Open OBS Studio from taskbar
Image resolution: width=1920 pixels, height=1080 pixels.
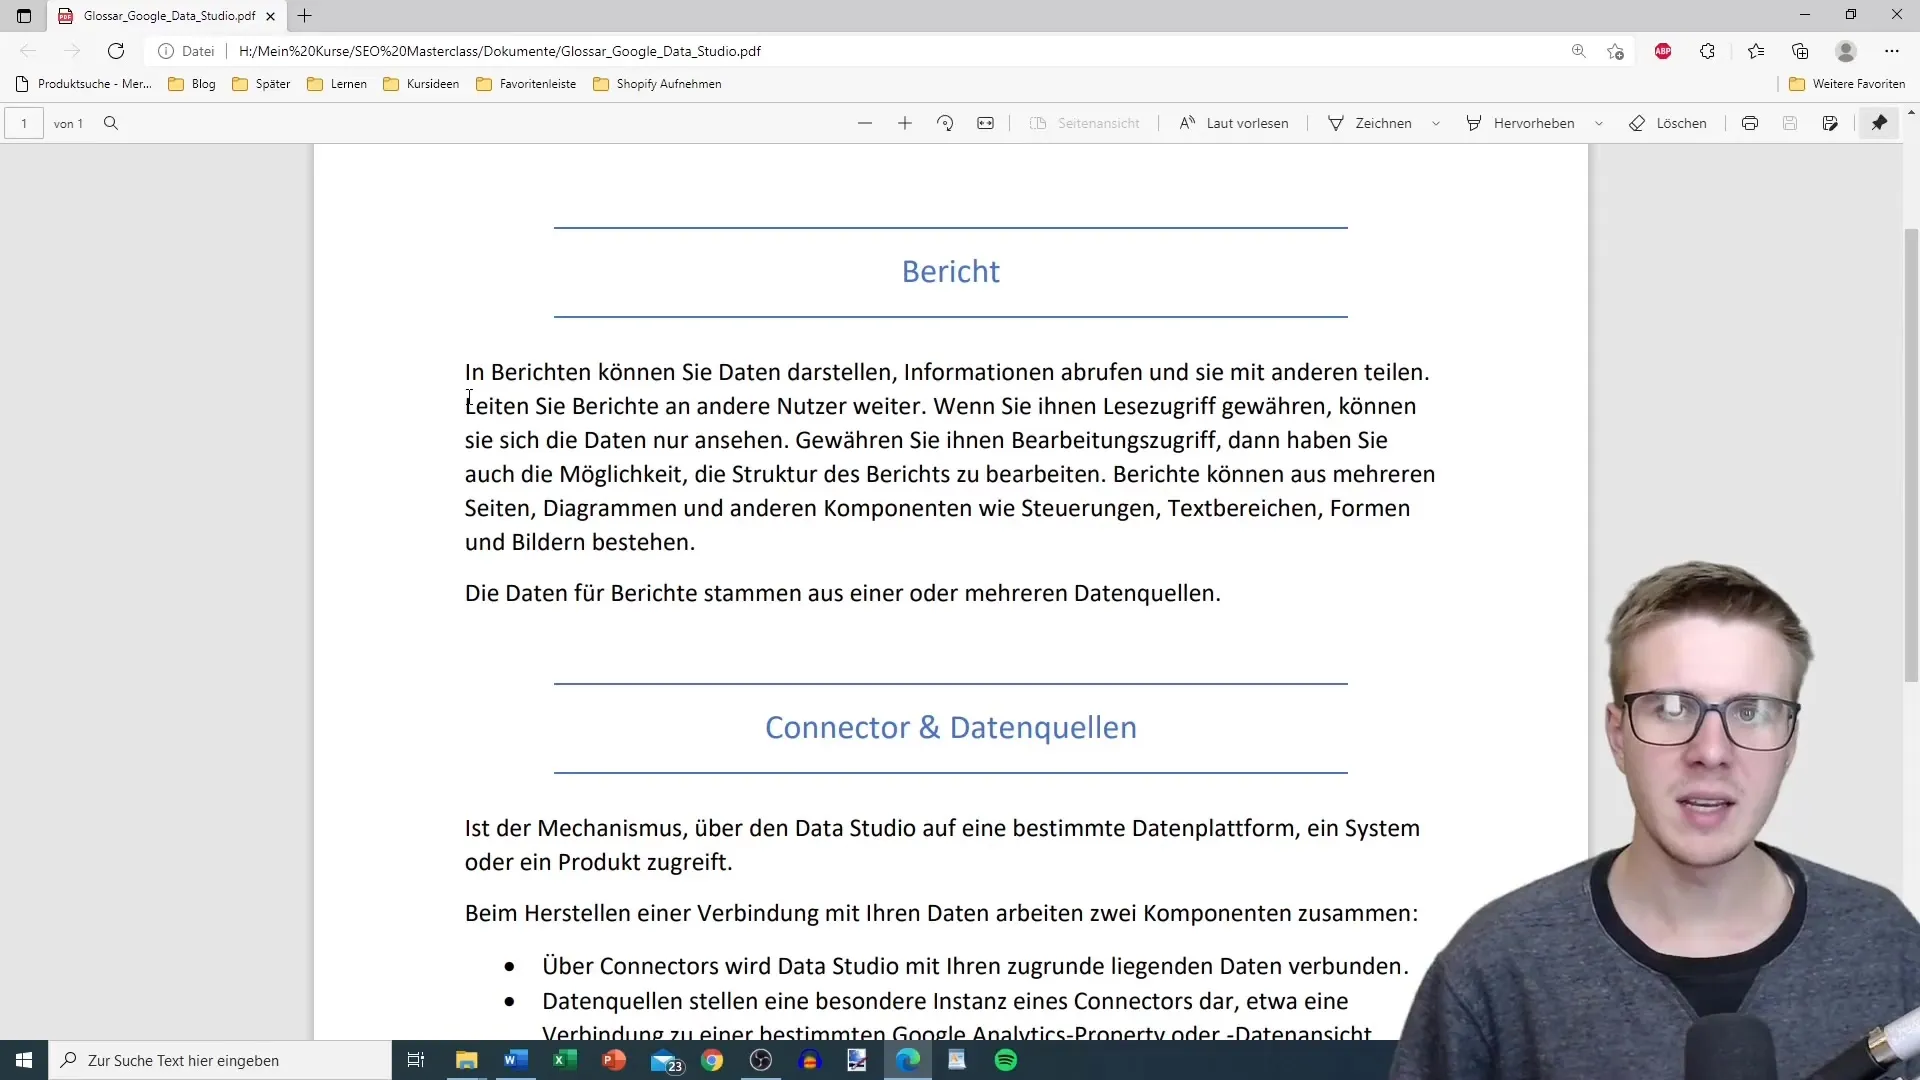click(761, 1060)
